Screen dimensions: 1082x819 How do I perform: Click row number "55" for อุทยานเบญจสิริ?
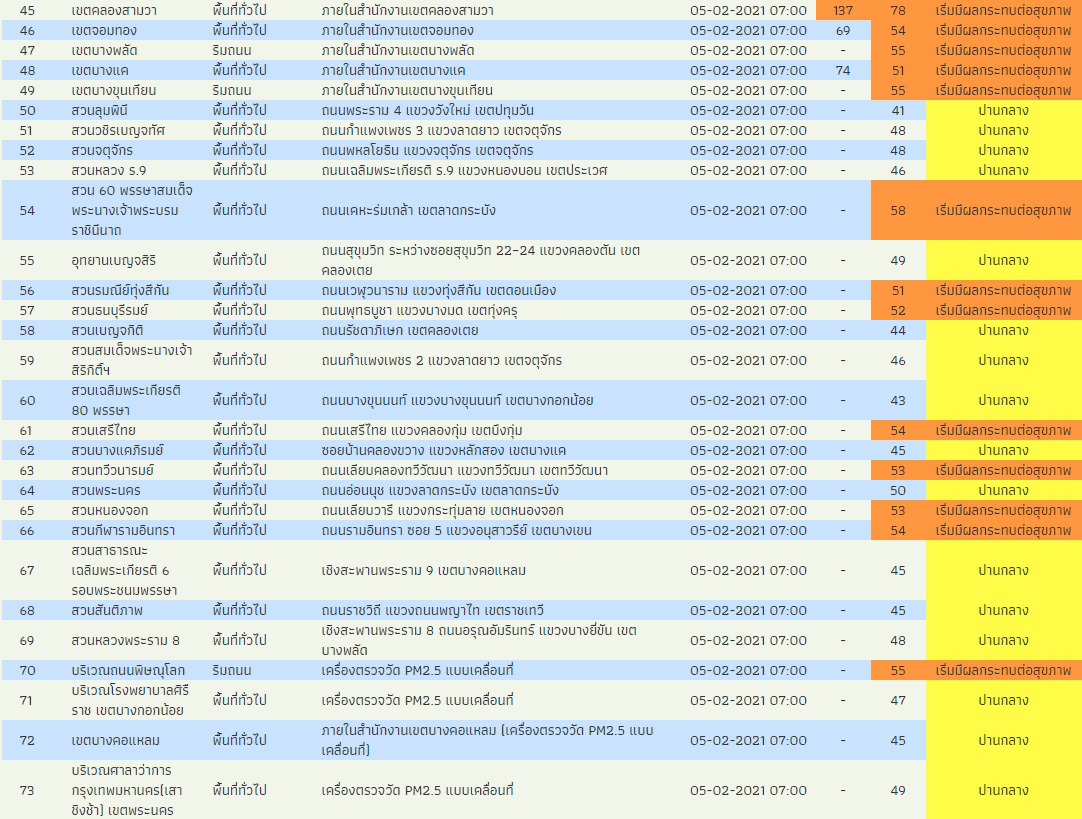click(27, 260)
